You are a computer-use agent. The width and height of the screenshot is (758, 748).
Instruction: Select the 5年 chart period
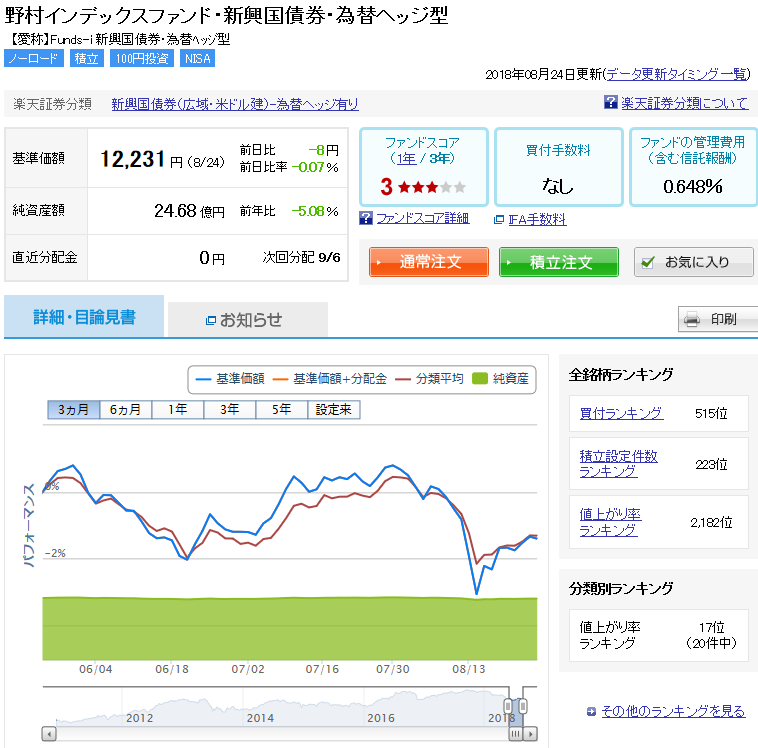(282, 410)
